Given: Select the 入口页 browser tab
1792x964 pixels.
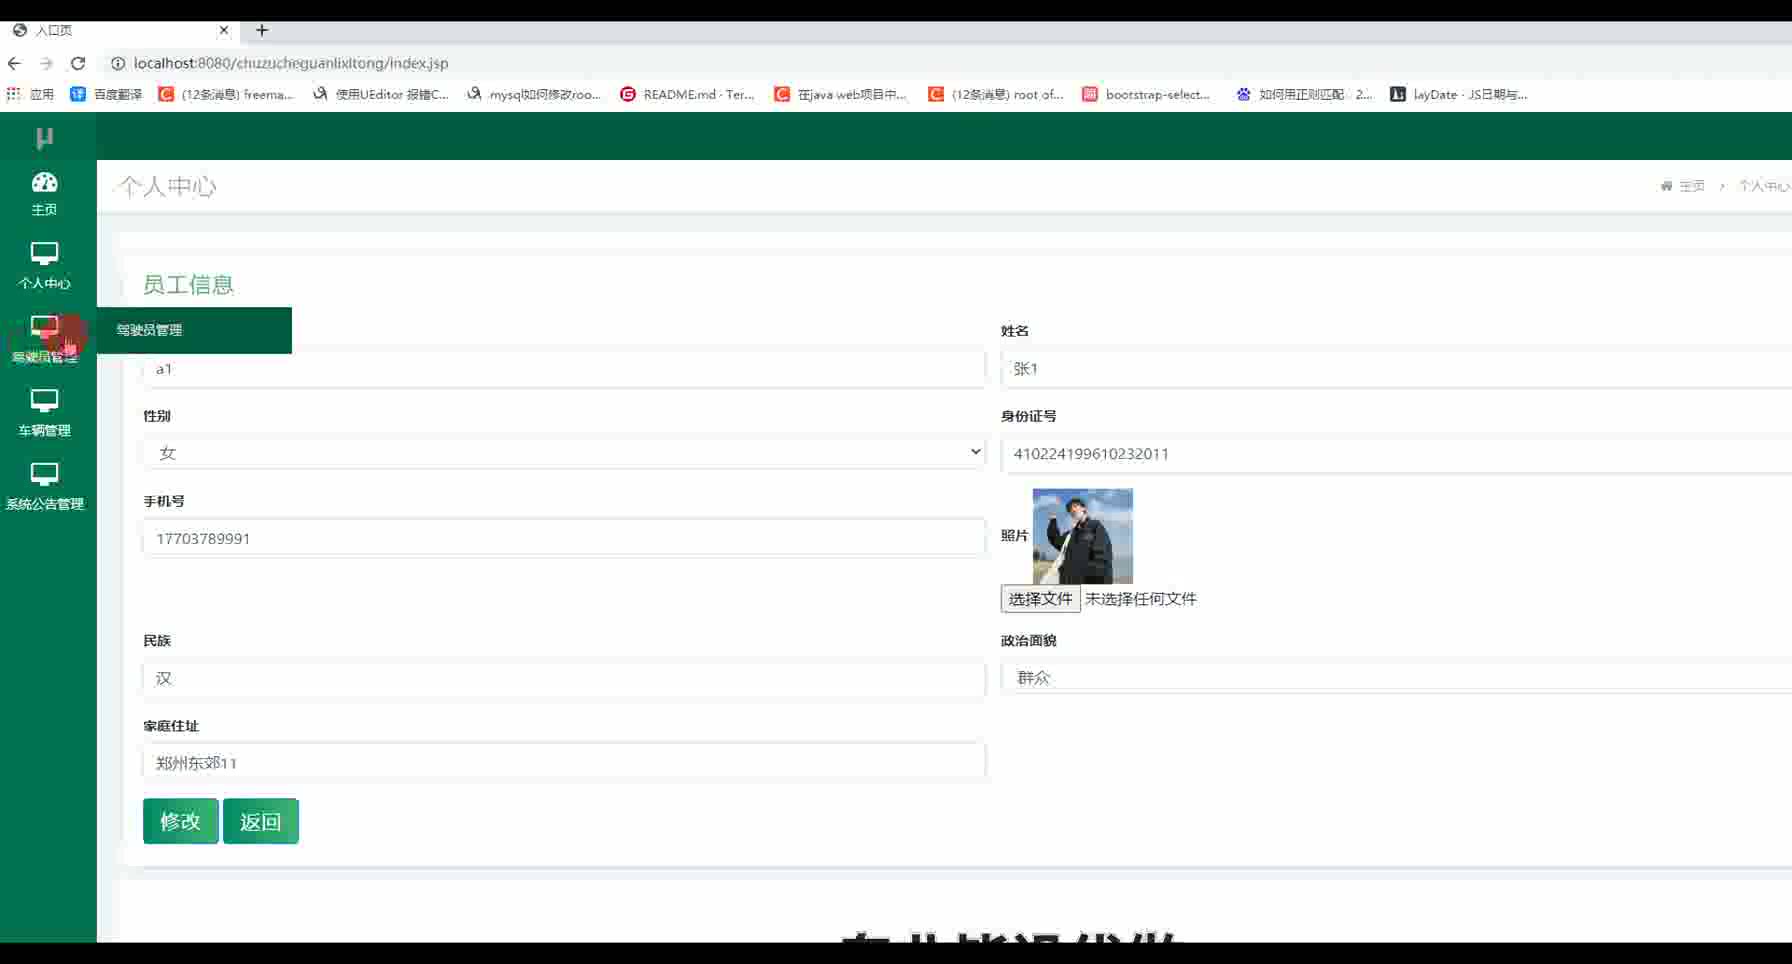Looking at the screenshot, I should tap(120, 30).
